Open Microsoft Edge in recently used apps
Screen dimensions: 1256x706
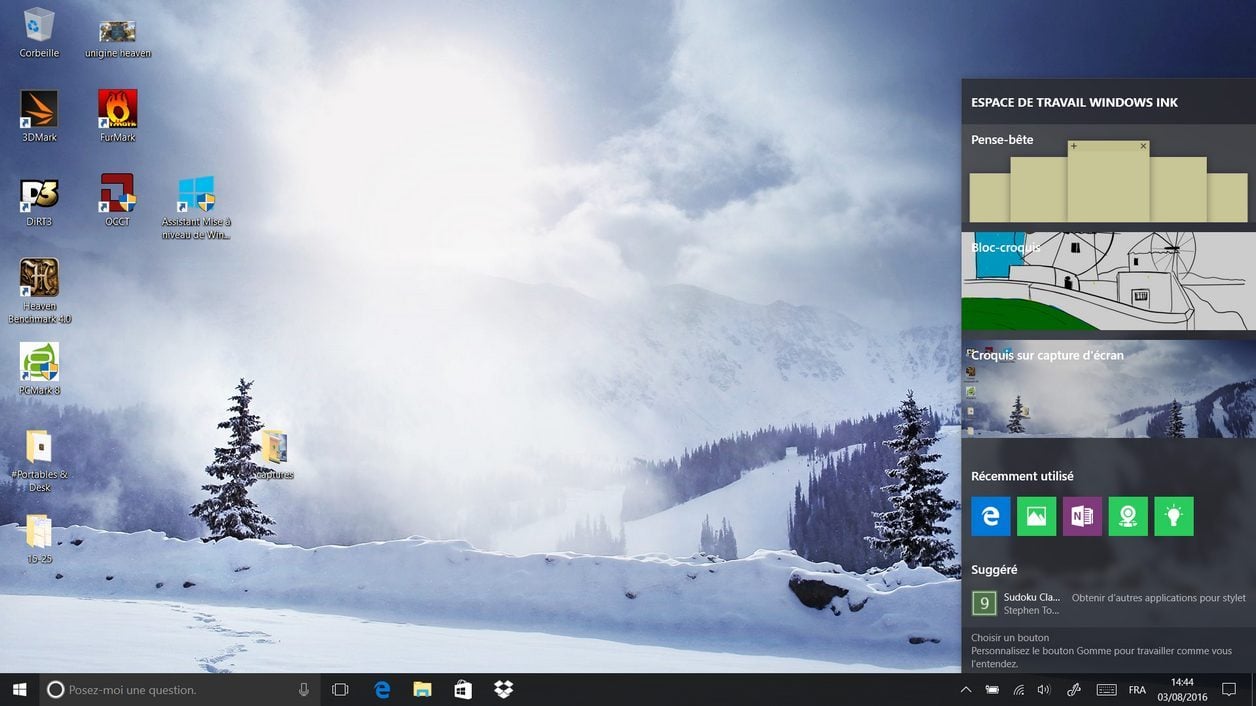click(990, 516)
